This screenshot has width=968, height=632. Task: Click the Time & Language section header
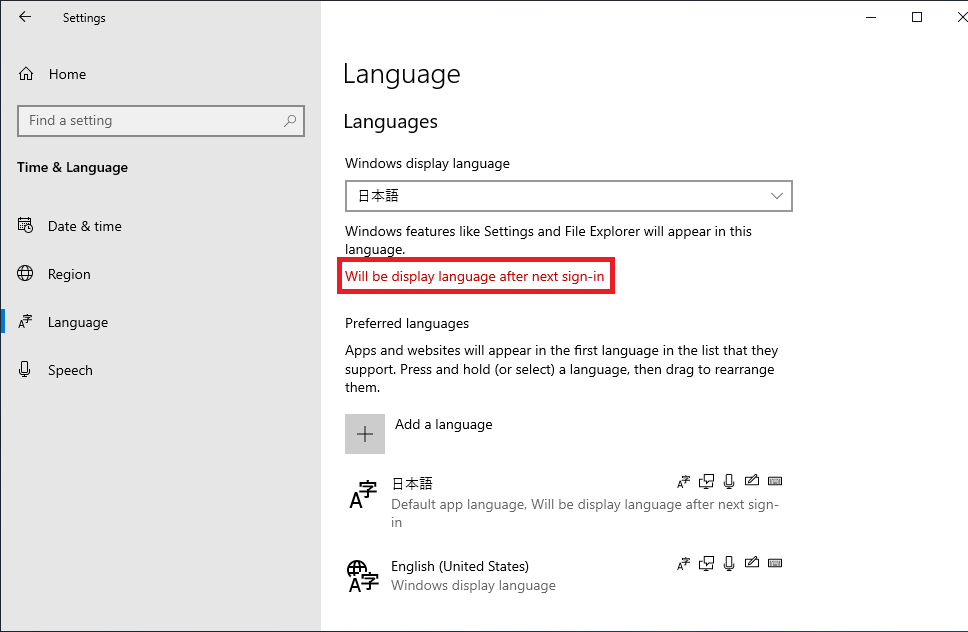click(x=72, y=168)
